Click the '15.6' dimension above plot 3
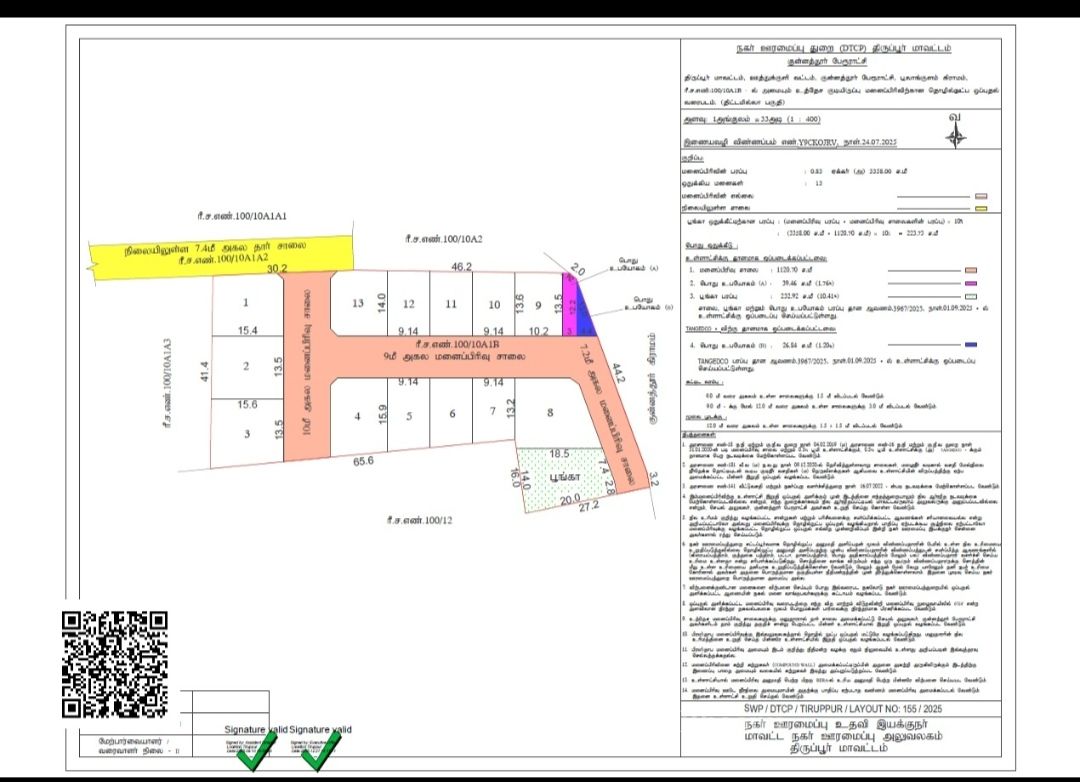The width and height of the screenshot is (1080, 782). tap(247, 404)
